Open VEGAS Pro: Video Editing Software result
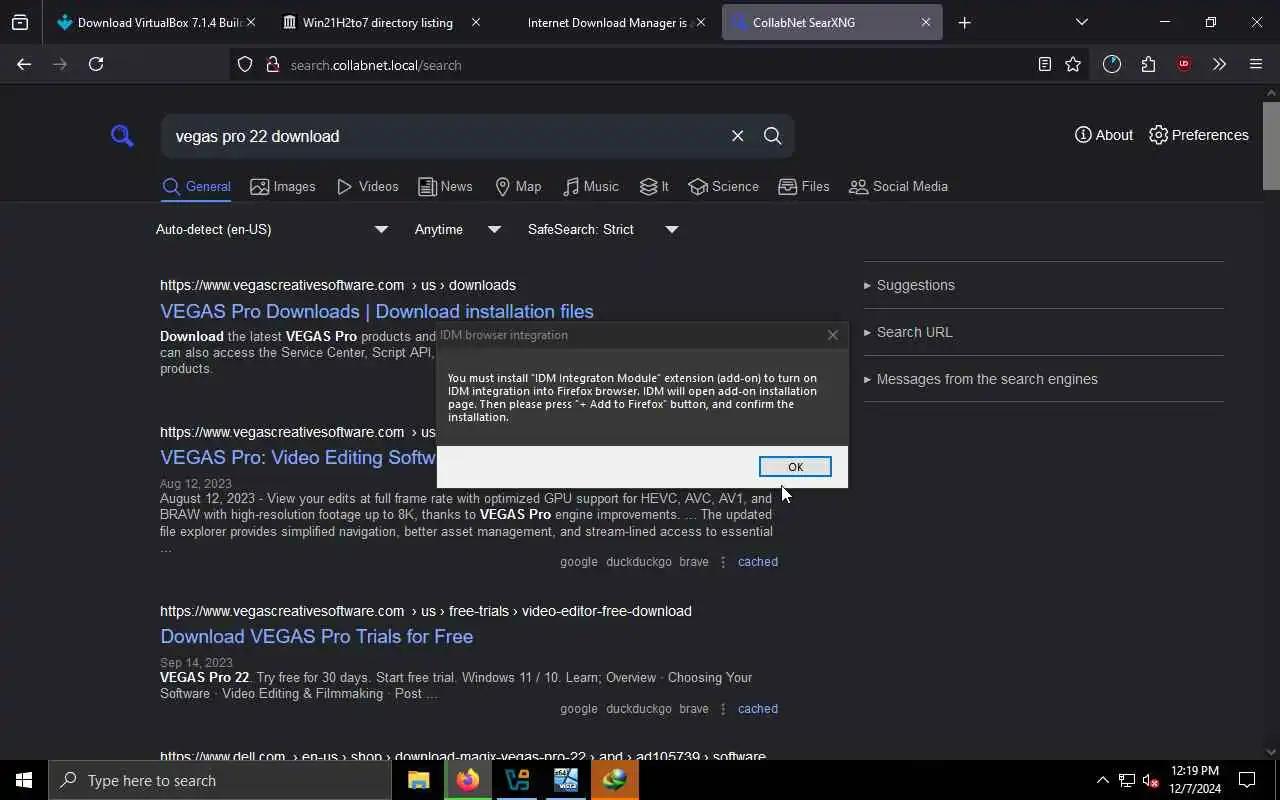This screenshot has width=1280, height=800. tap(298, 457)
